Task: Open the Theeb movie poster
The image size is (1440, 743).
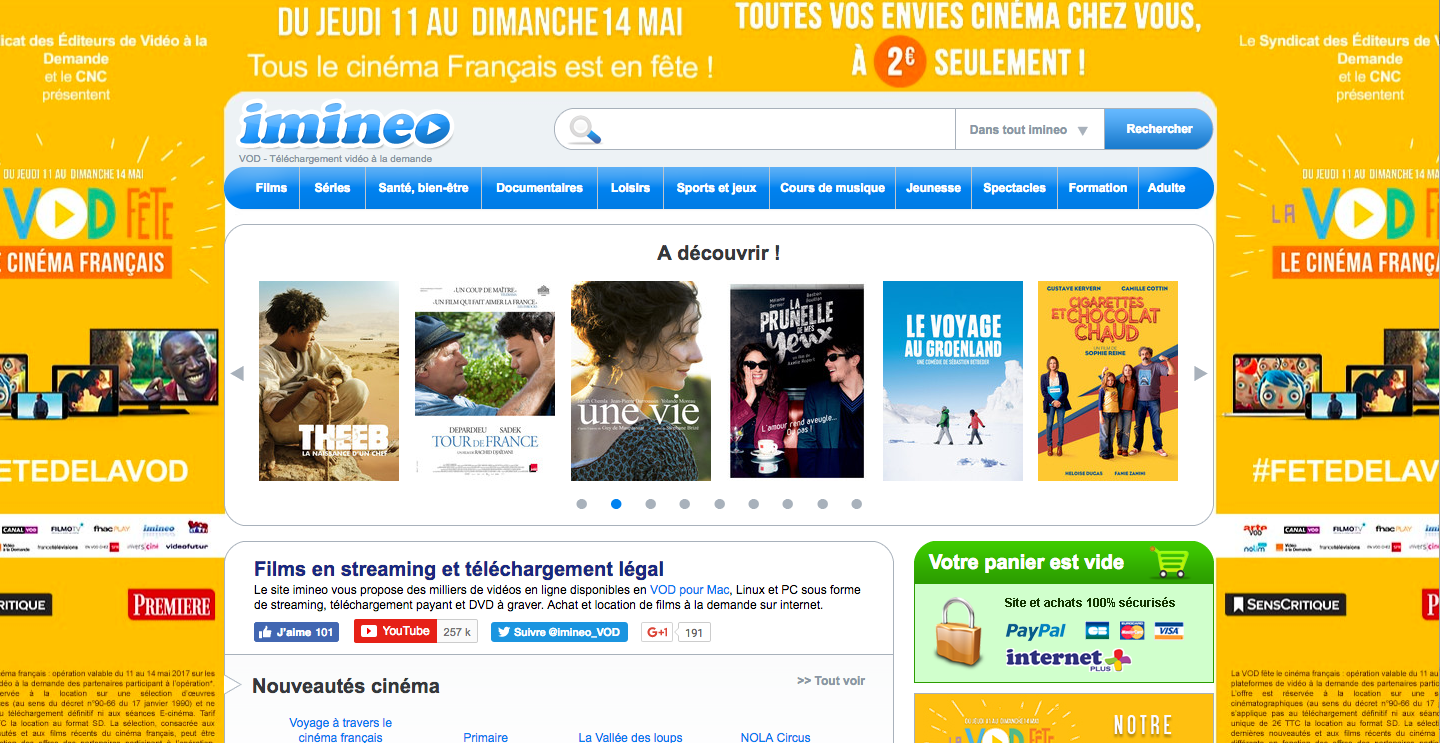Action: 328,381
